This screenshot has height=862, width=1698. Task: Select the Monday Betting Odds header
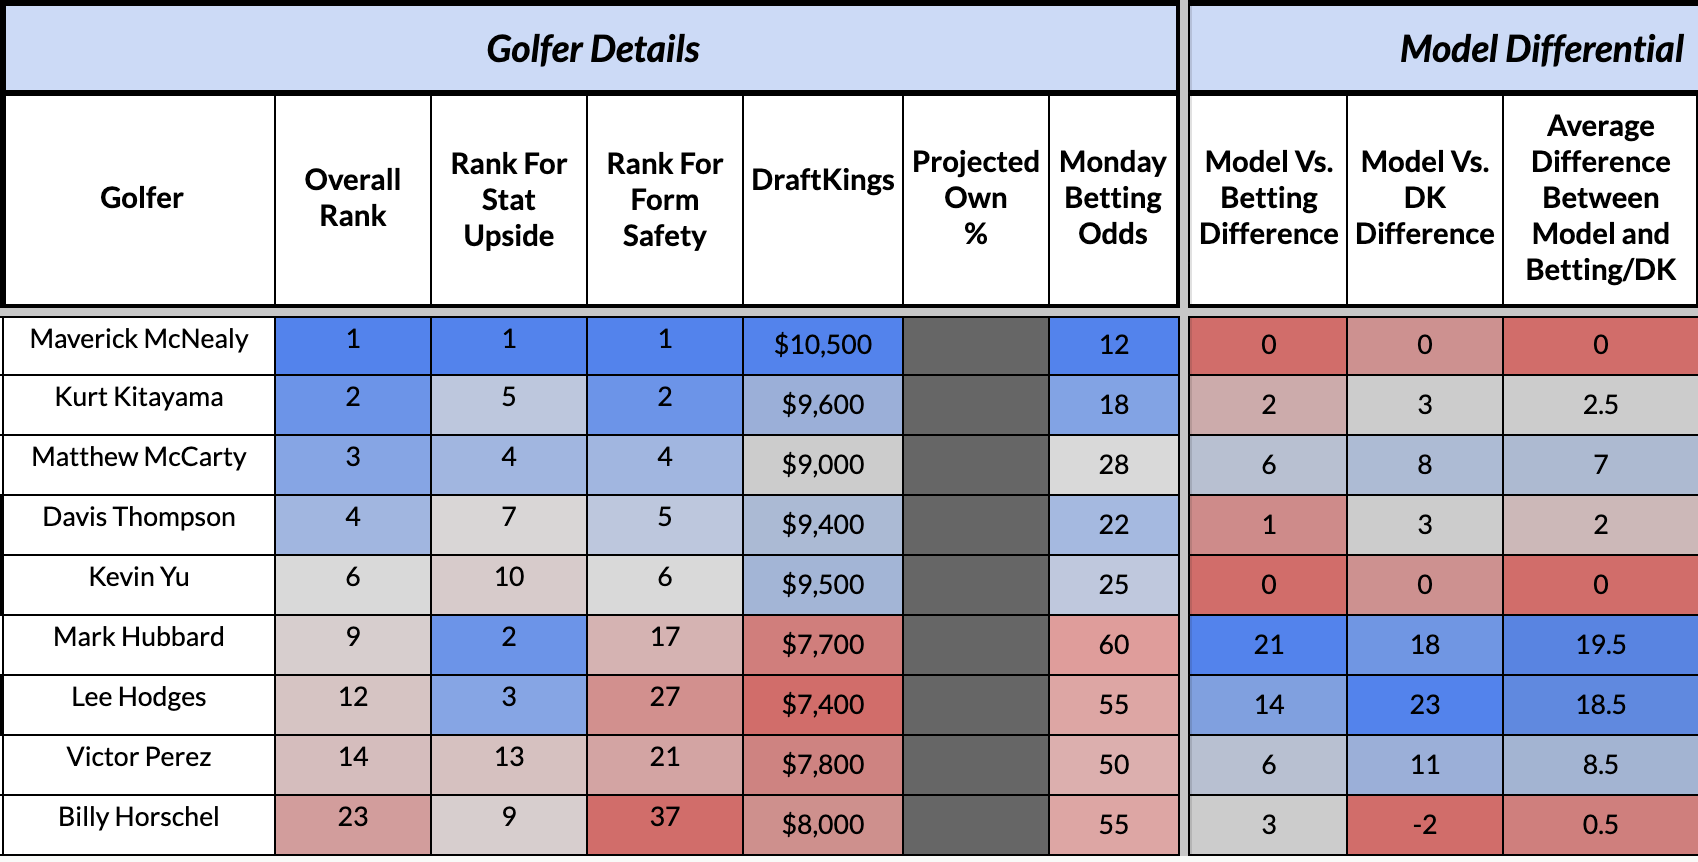point(1113,198)
